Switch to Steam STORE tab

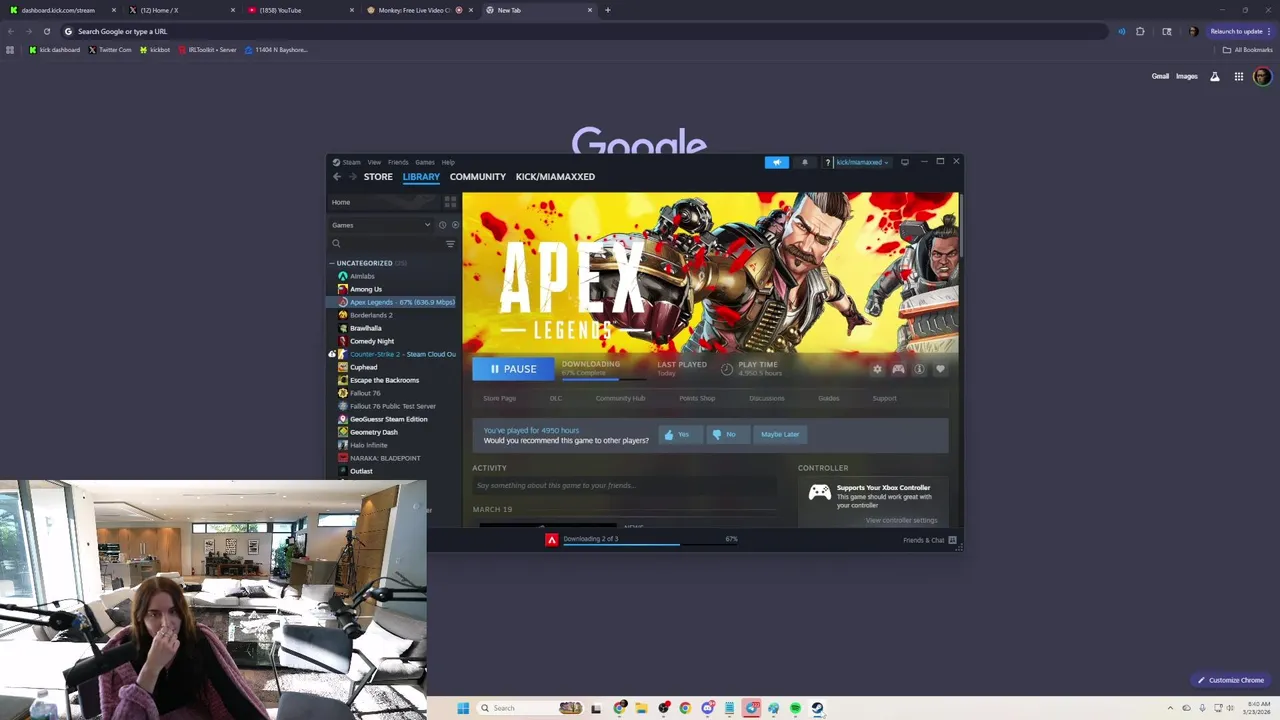[x=378, y=177]
